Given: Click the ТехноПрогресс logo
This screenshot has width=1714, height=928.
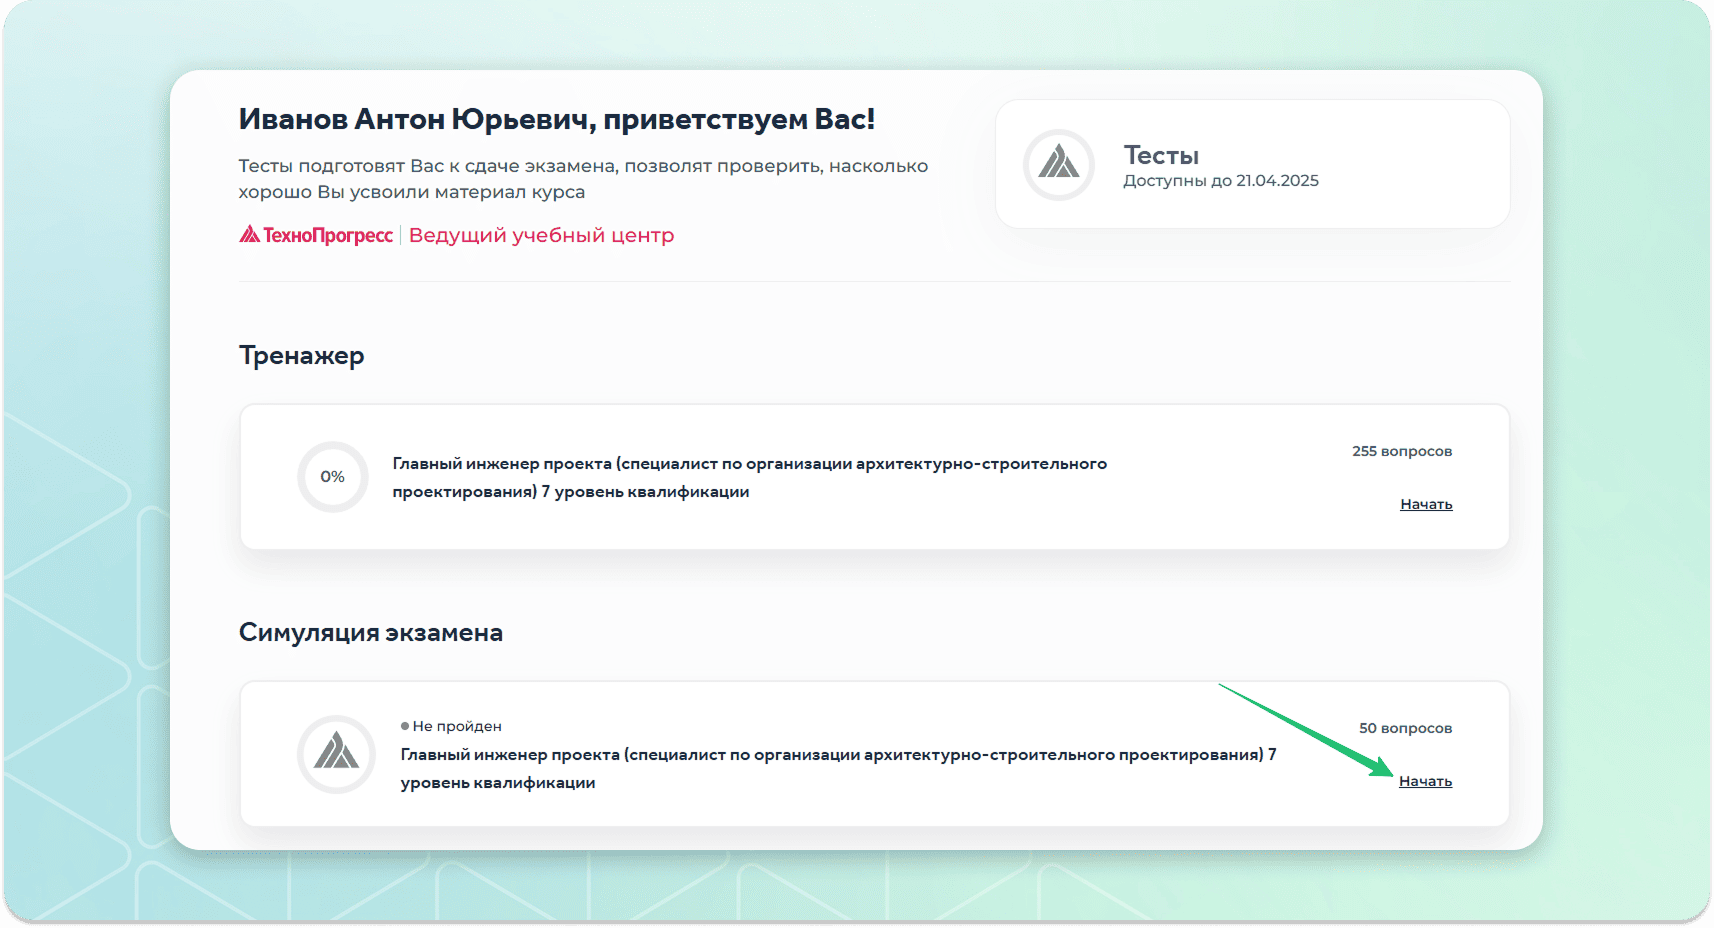Looking at the screenshot, I should 316,235.
